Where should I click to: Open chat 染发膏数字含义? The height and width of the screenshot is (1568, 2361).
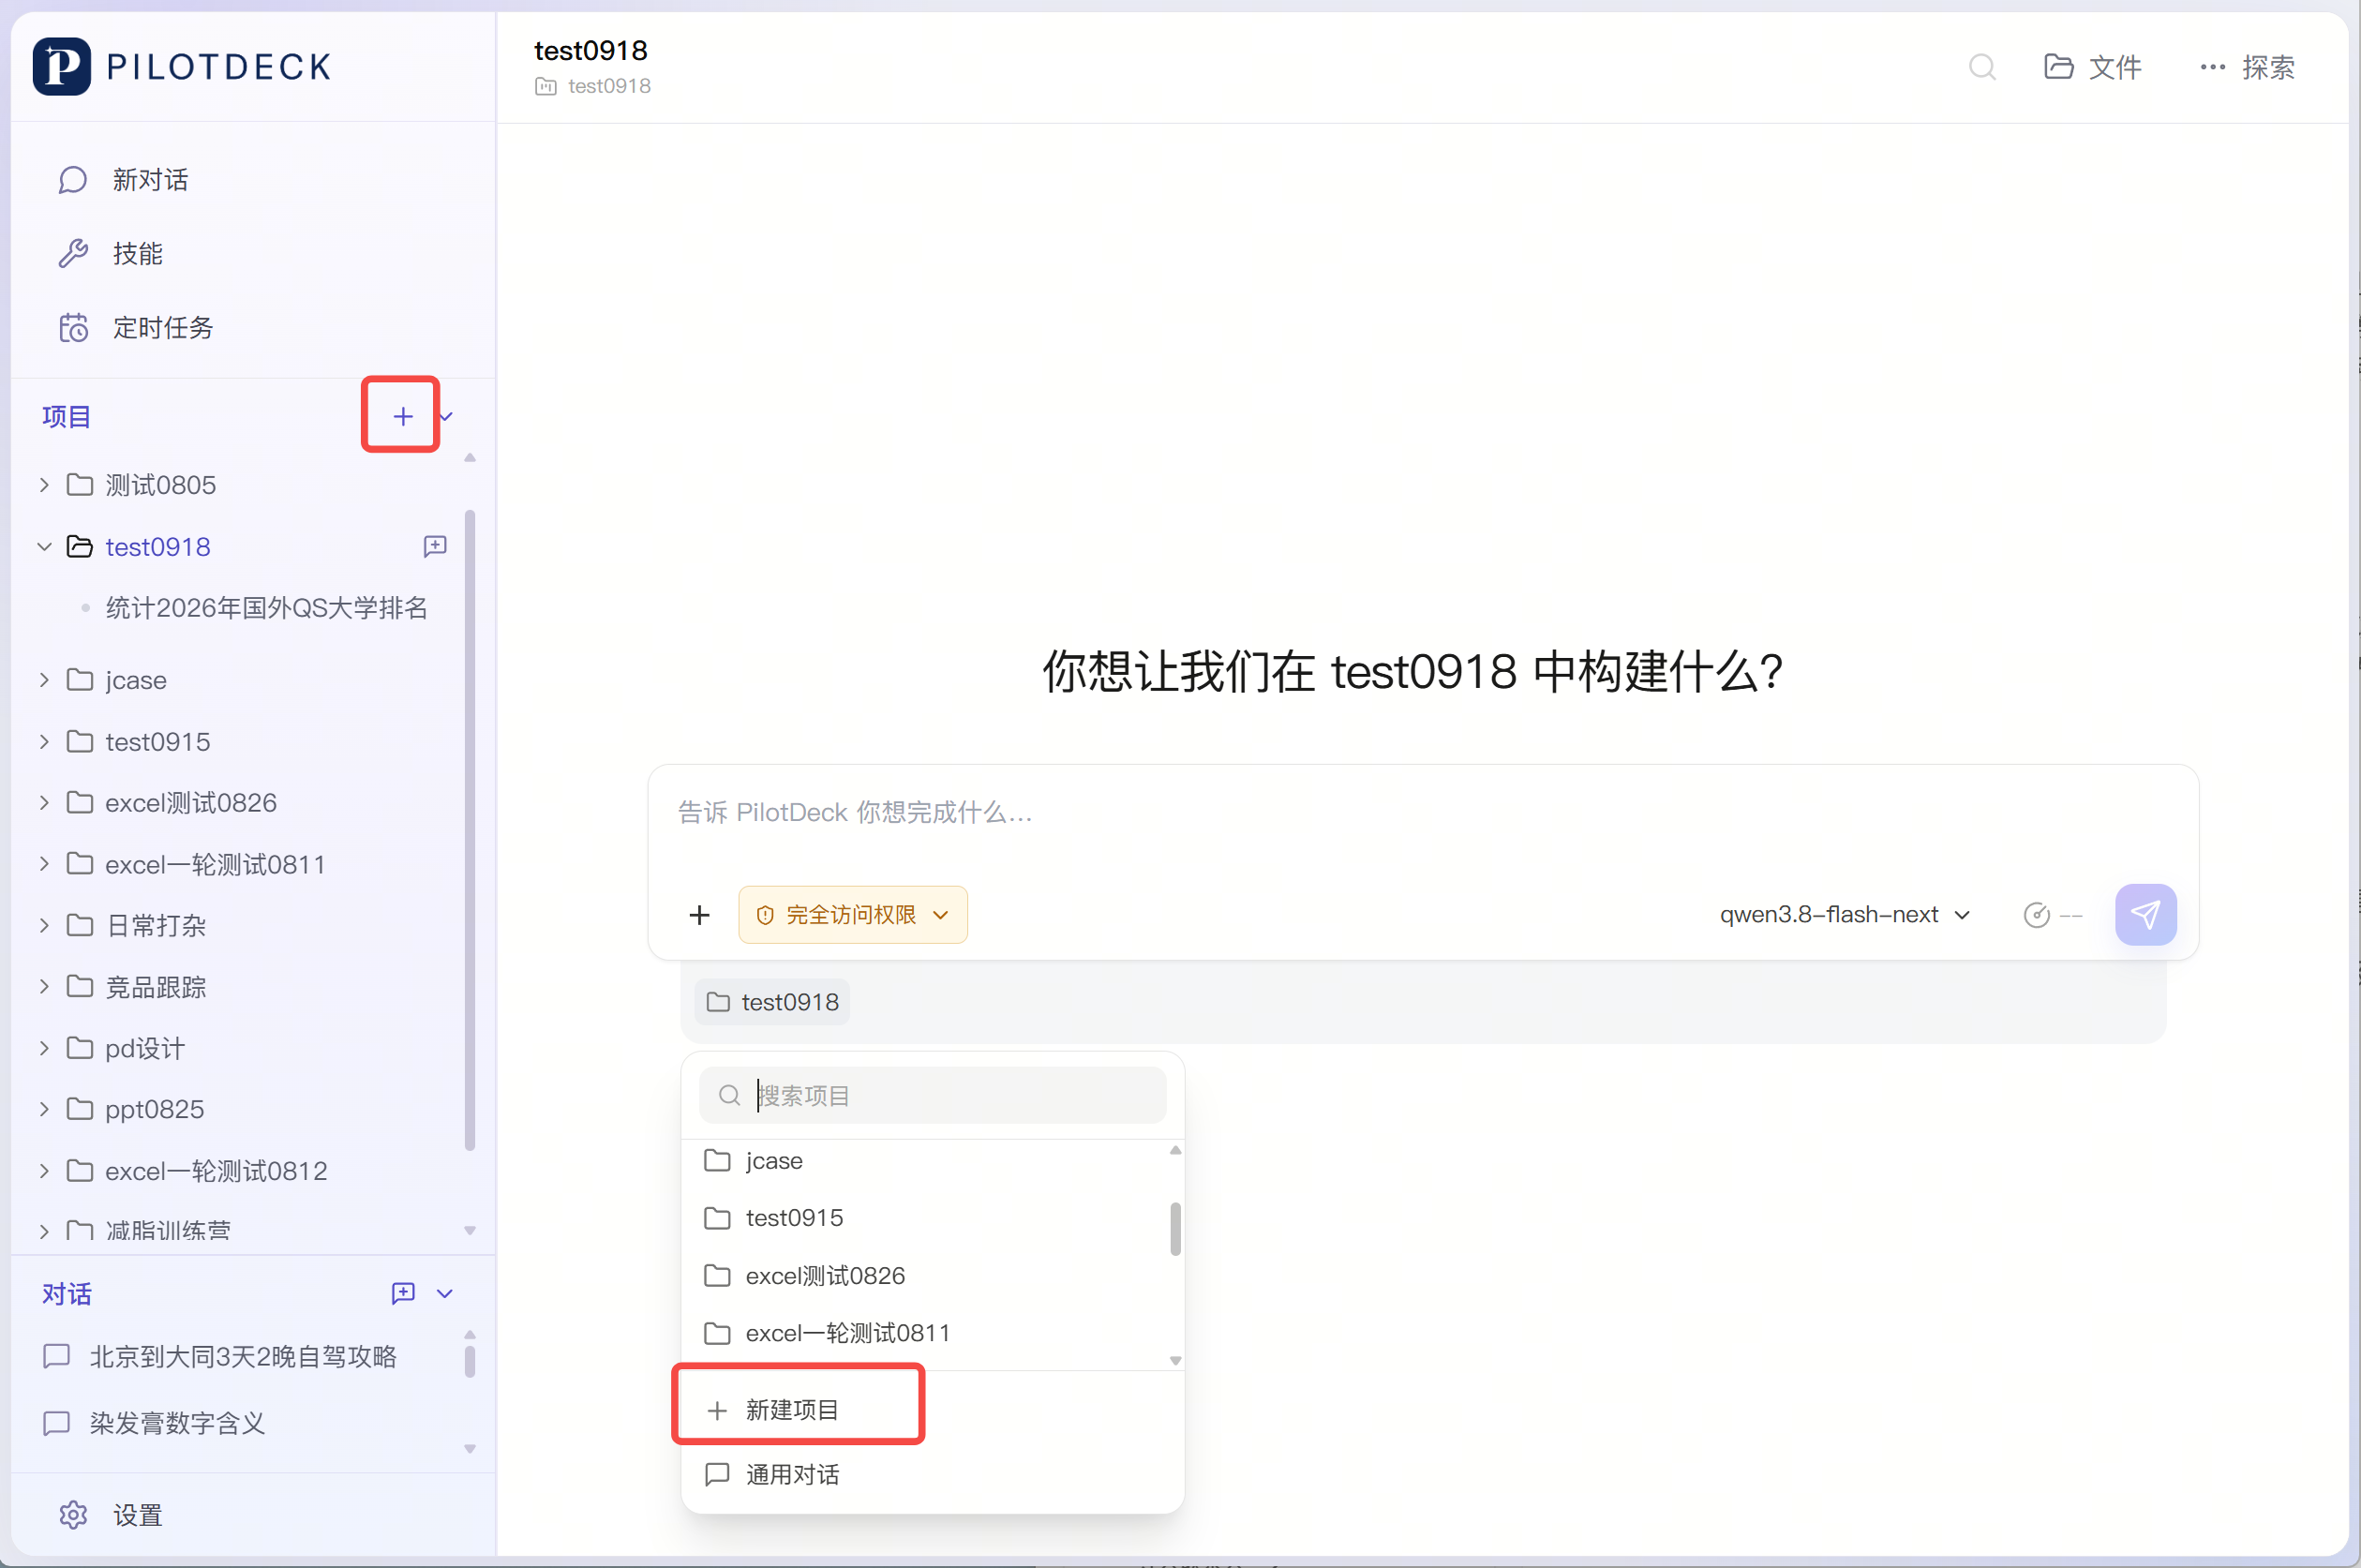tap(177, 1423)
